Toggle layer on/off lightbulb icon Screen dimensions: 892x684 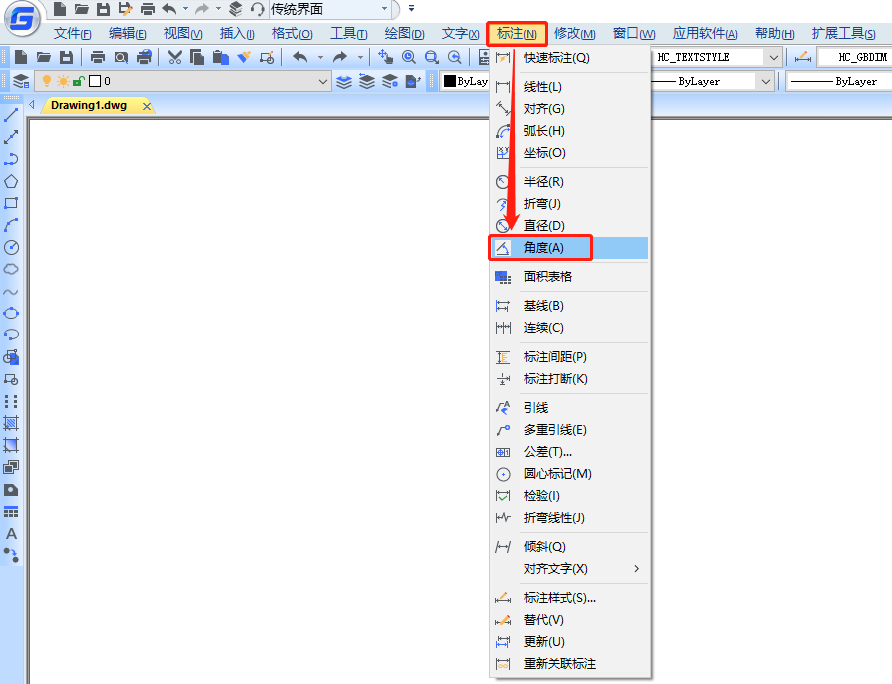(47, 81)
